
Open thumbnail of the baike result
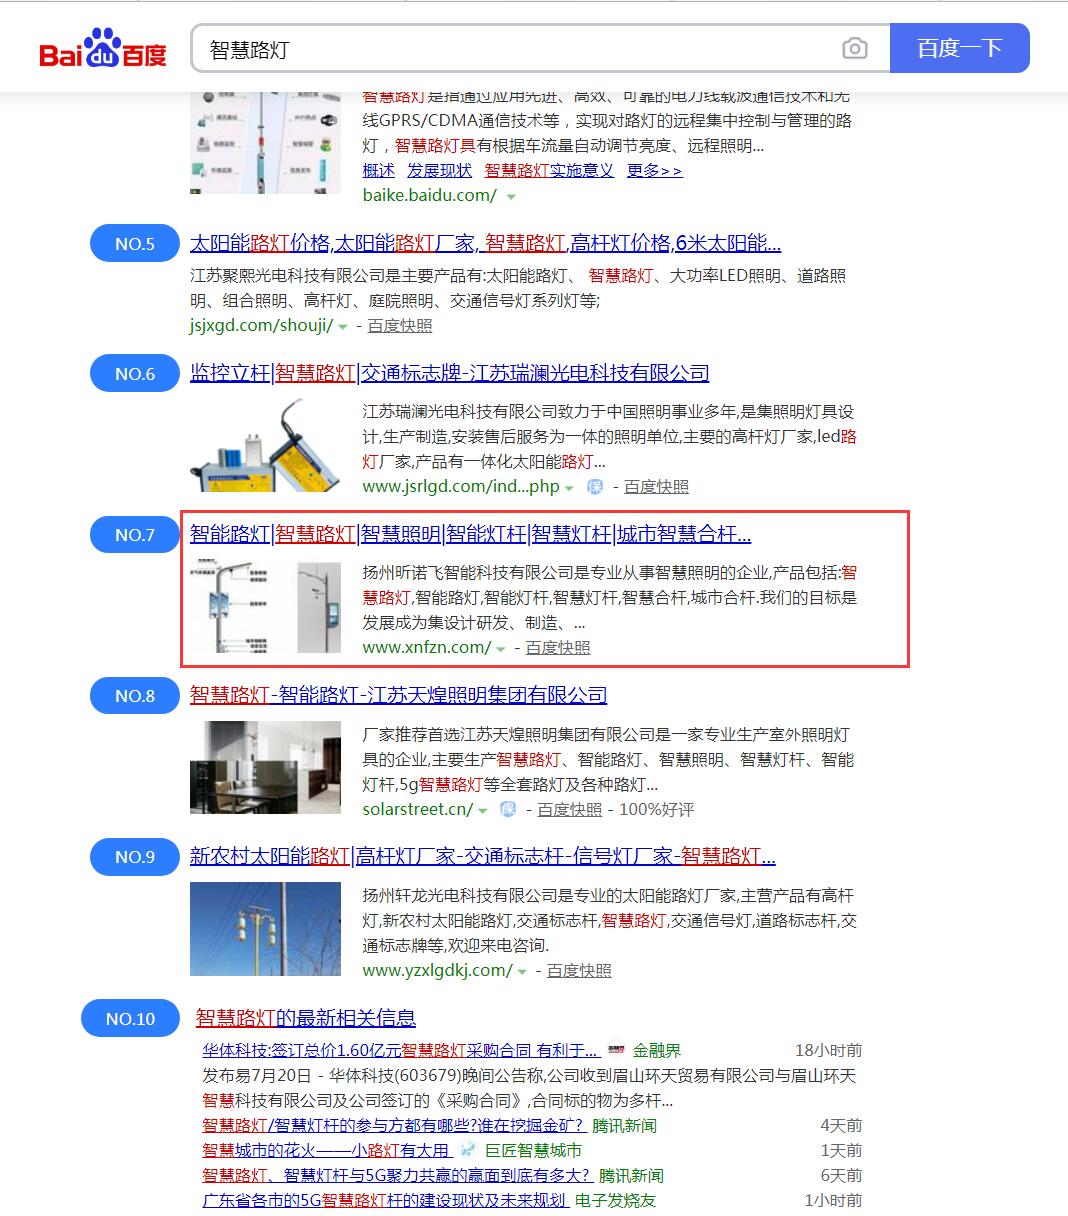point(265,142)
